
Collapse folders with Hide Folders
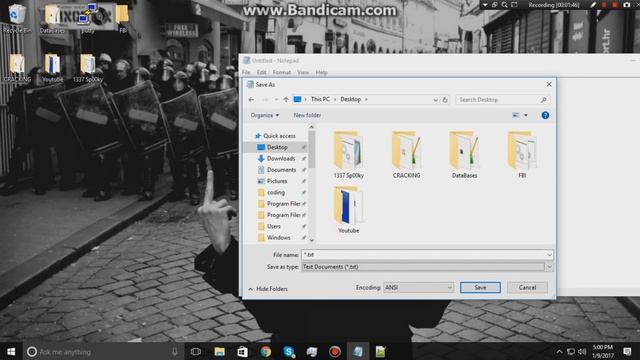[268, 289]
